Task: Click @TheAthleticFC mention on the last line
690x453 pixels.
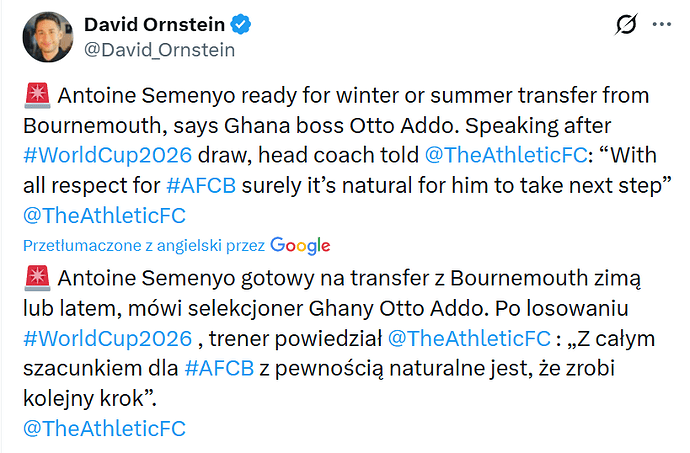Action: click(x=103, y=428)
